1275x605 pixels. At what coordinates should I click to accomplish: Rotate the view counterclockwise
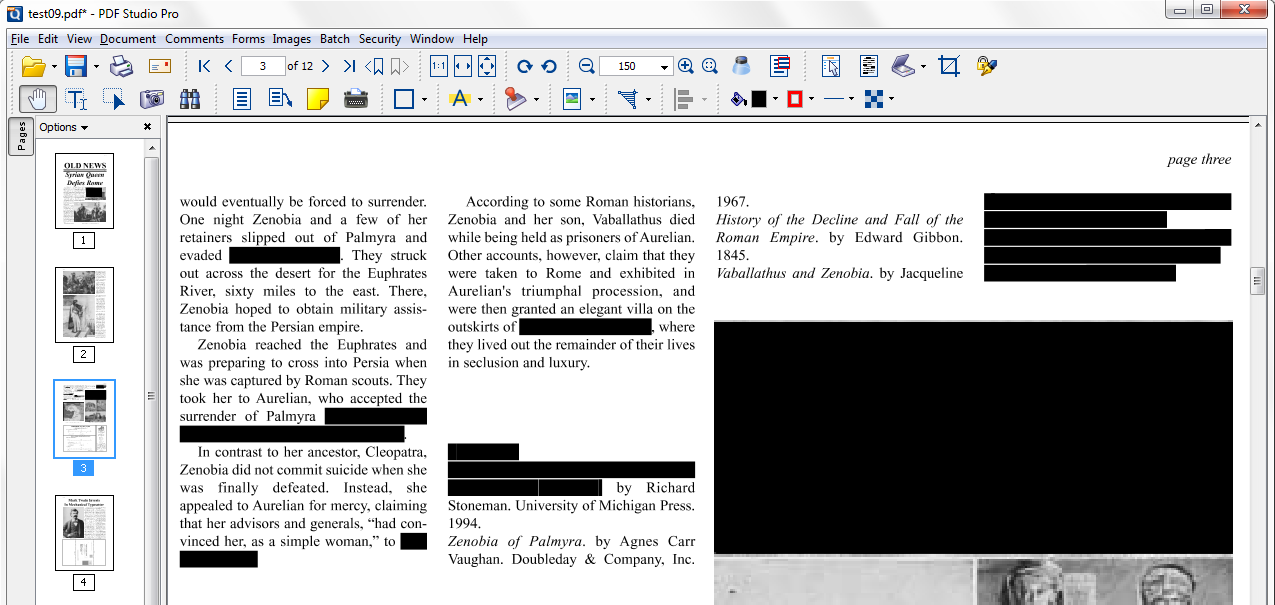point(549,66)
